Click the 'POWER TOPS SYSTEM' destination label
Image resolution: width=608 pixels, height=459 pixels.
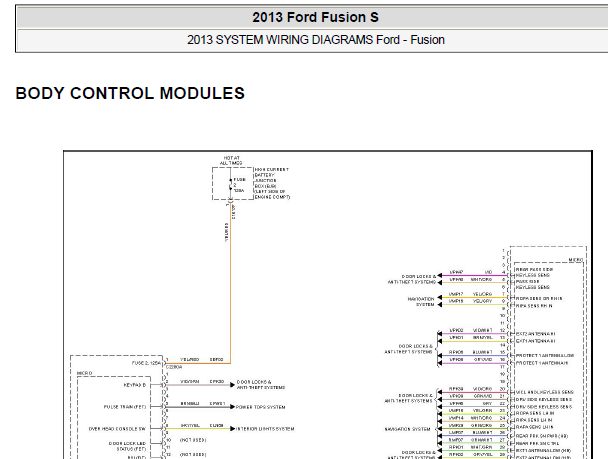[x=261, y=407]
